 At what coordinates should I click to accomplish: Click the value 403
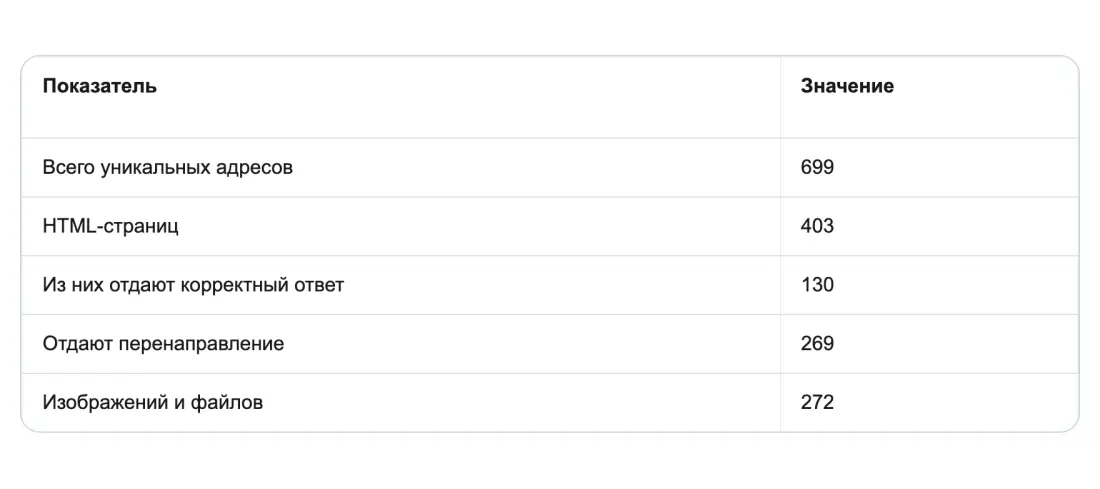click(x=817, y=227)
